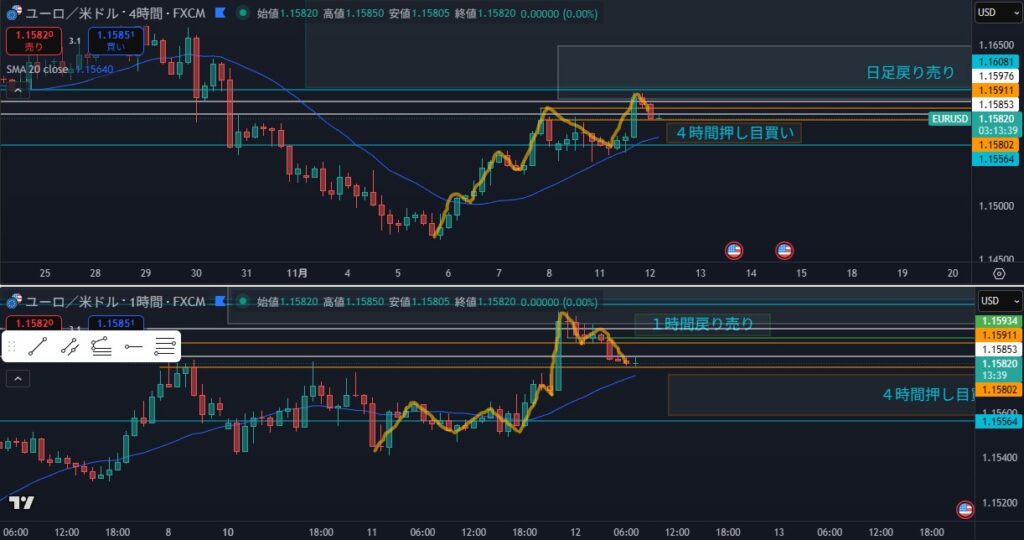Select the horizontal lines levels tool

click(x=165, y=347)
